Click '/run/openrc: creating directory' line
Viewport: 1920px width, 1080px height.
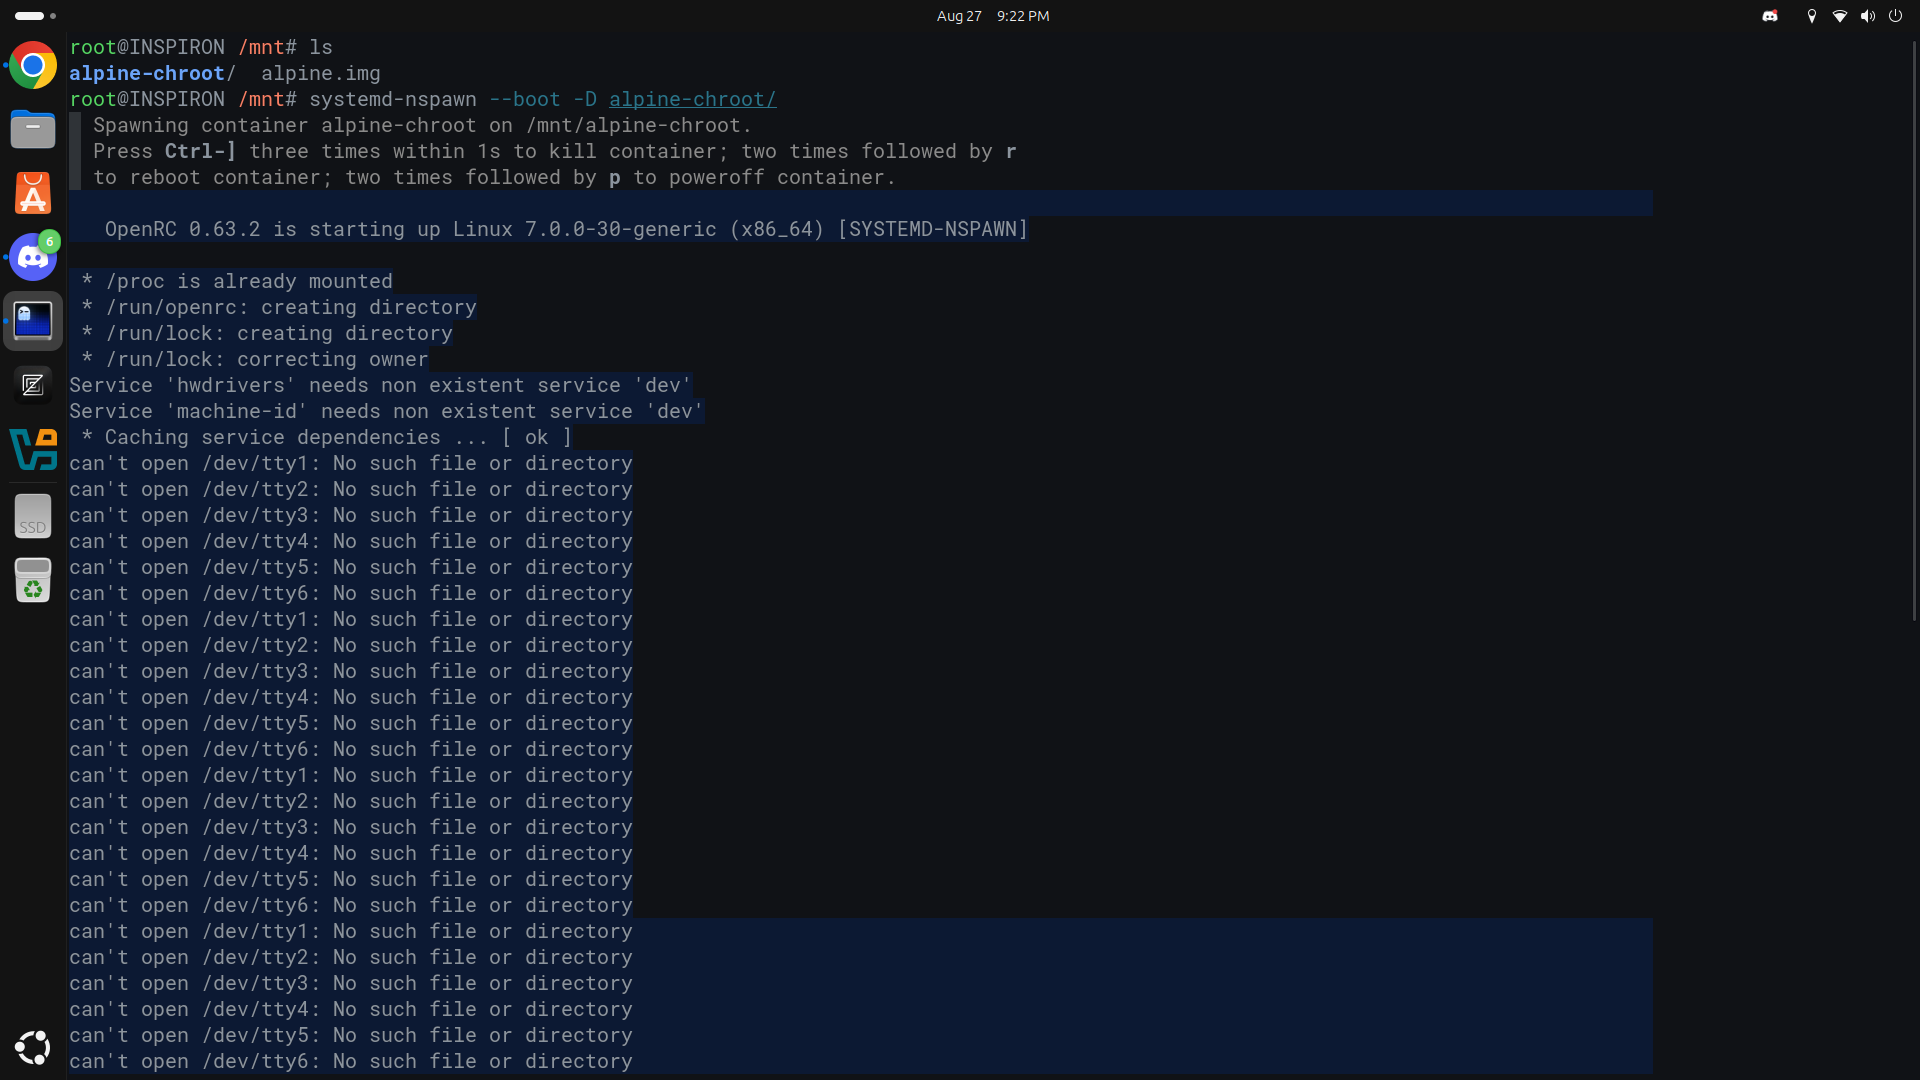[279, 307]
